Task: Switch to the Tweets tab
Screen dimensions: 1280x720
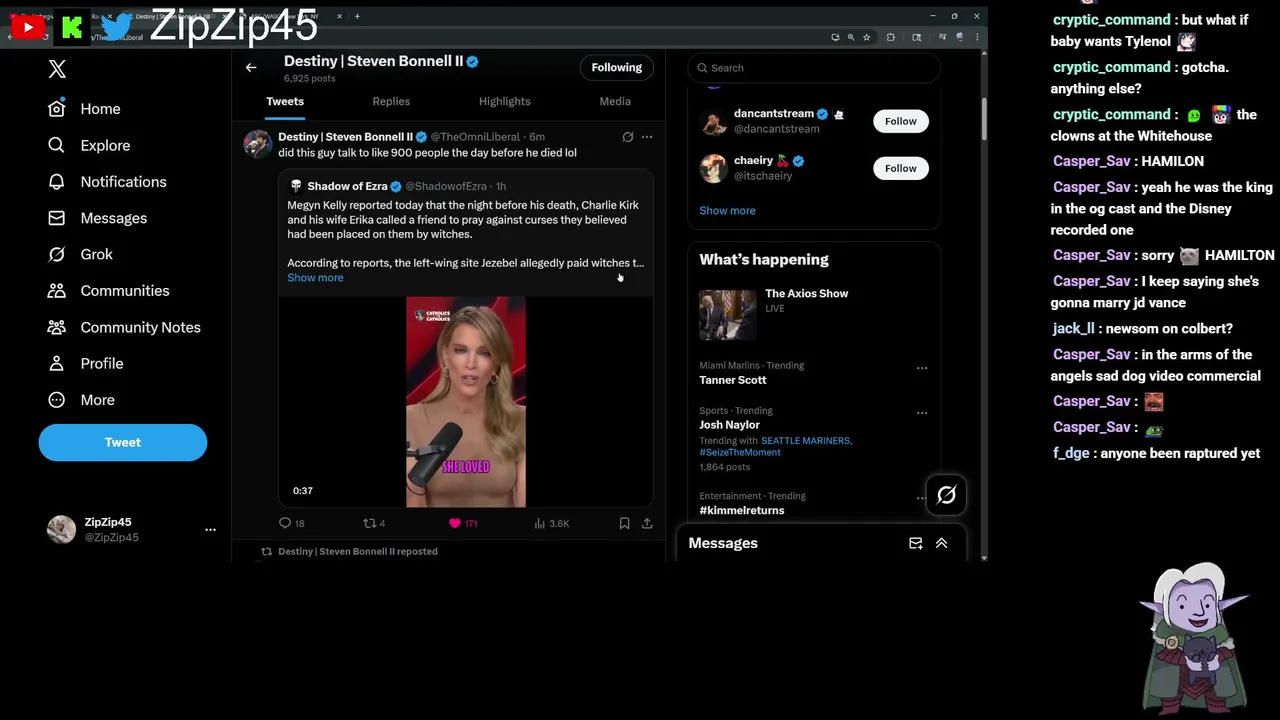Action: click(x=285, y=101)
